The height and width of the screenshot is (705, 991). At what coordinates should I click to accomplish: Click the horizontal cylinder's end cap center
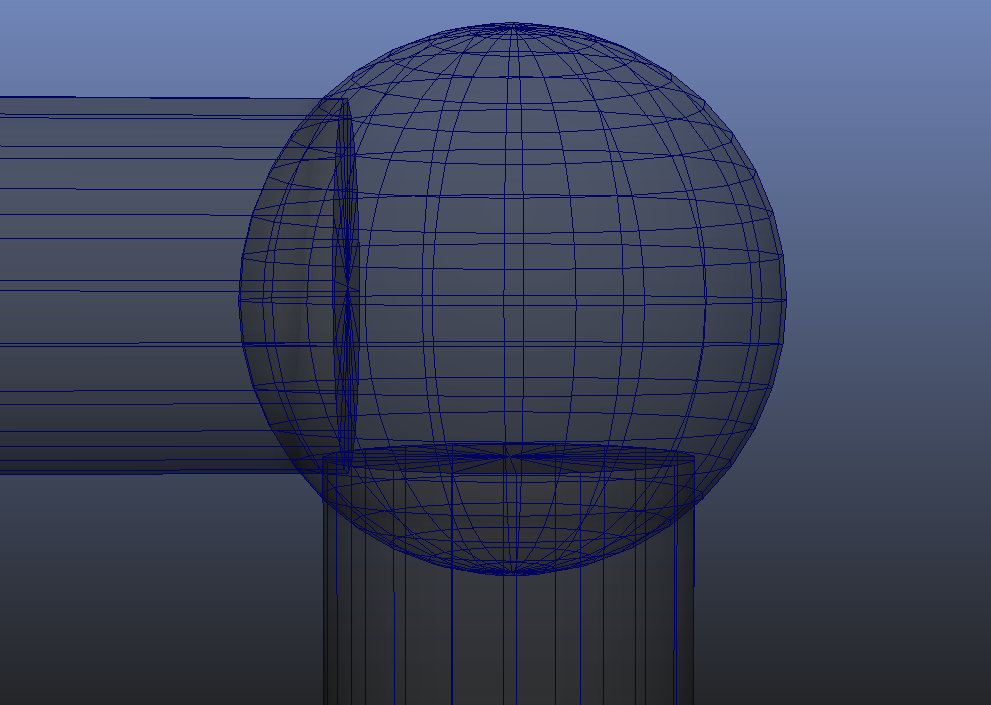[x=347, y=290]
